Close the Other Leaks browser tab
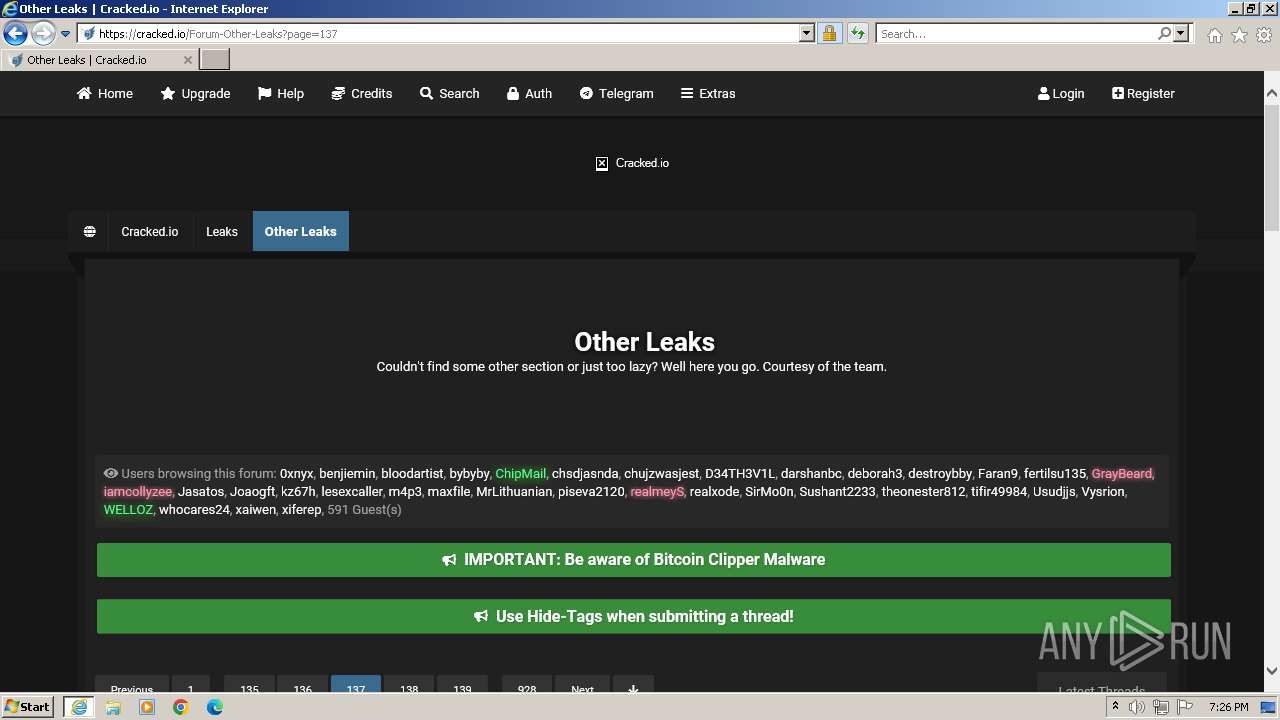The width and height of the screenshot is (1280, 720). pyautogui.click(x=187, y=60)
